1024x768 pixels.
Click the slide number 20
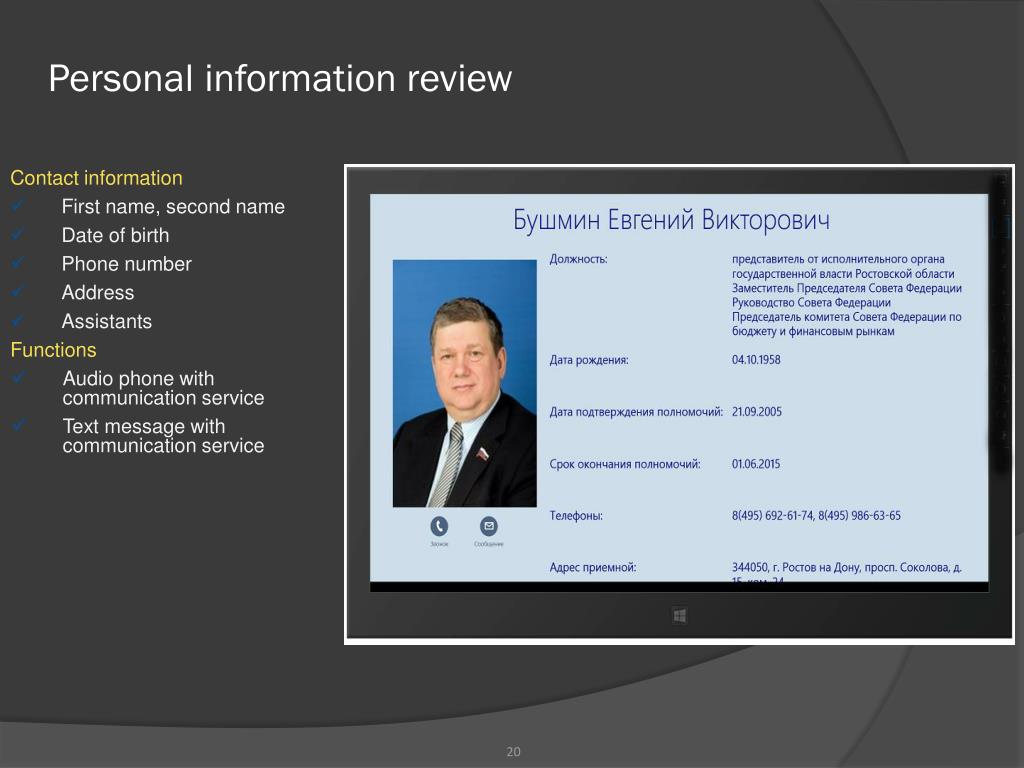tap(513, 752)
